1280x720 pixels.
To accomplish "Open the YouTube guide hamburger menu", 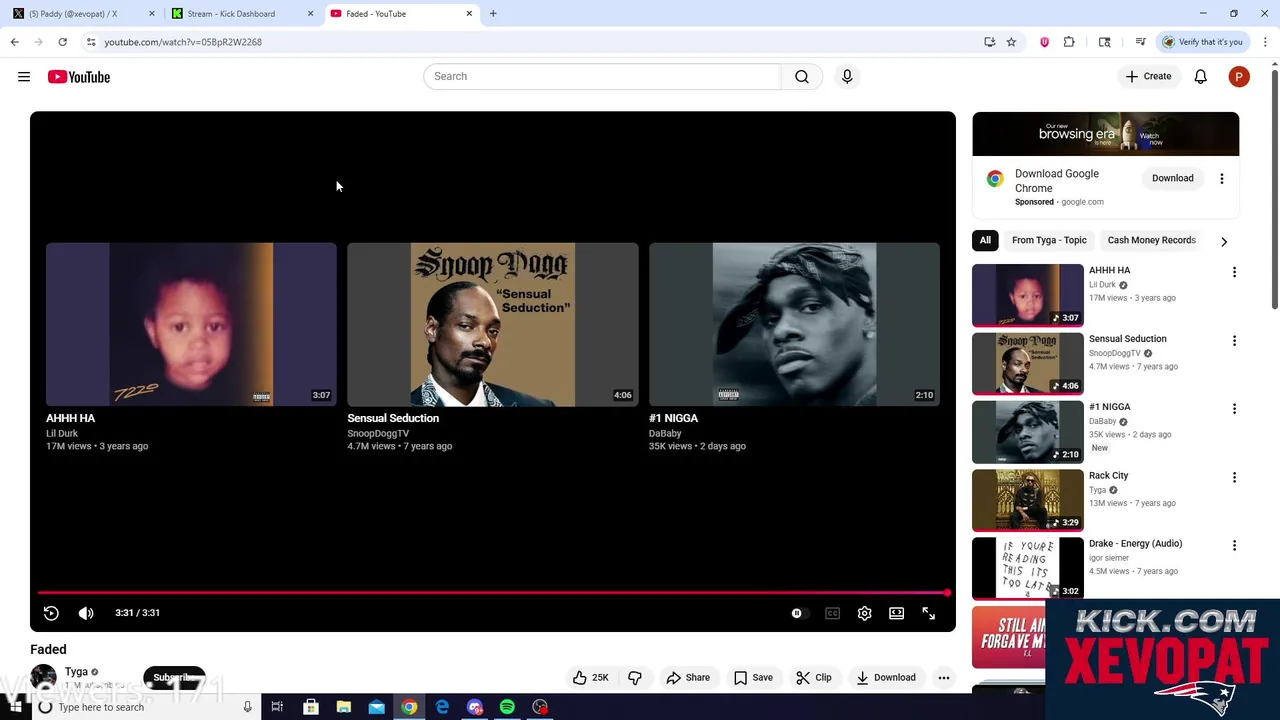I will pyautogui.click(x=24, y=77).
